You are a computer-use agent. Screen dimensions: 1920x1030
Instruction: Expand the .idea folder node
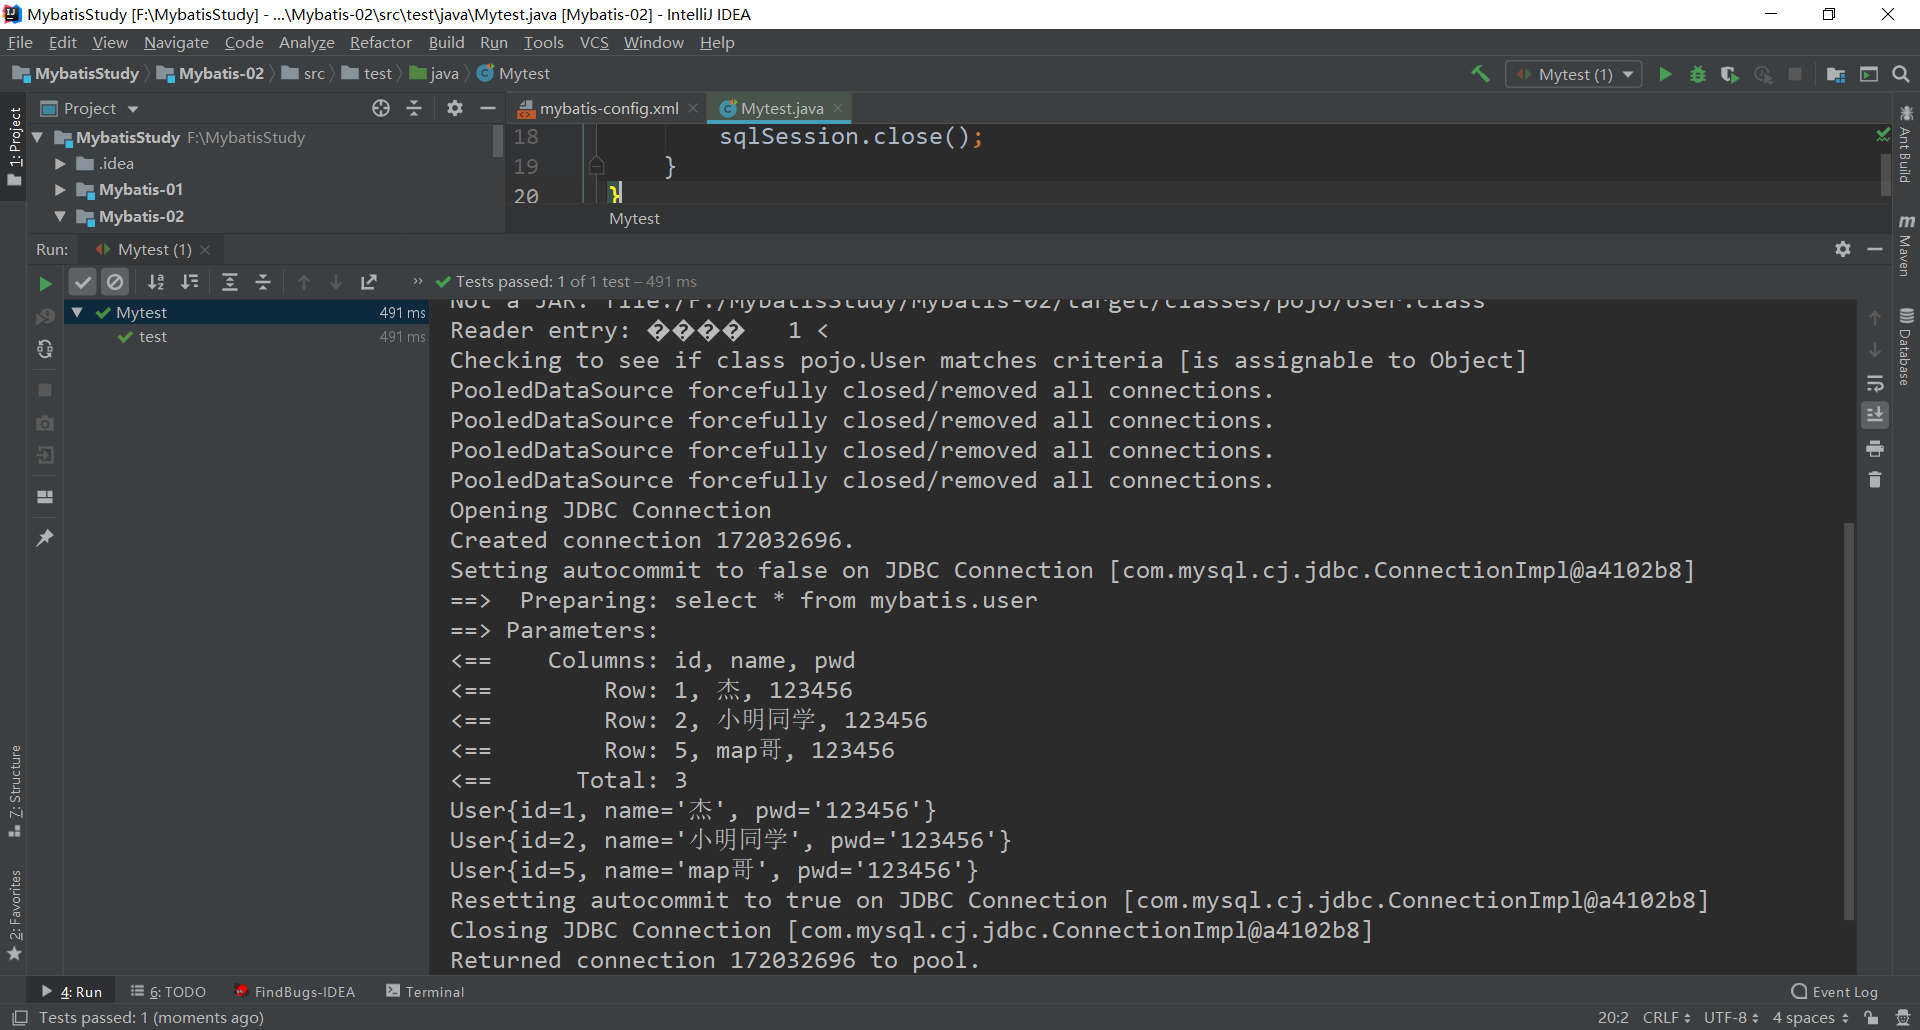(x=60, y=163)
